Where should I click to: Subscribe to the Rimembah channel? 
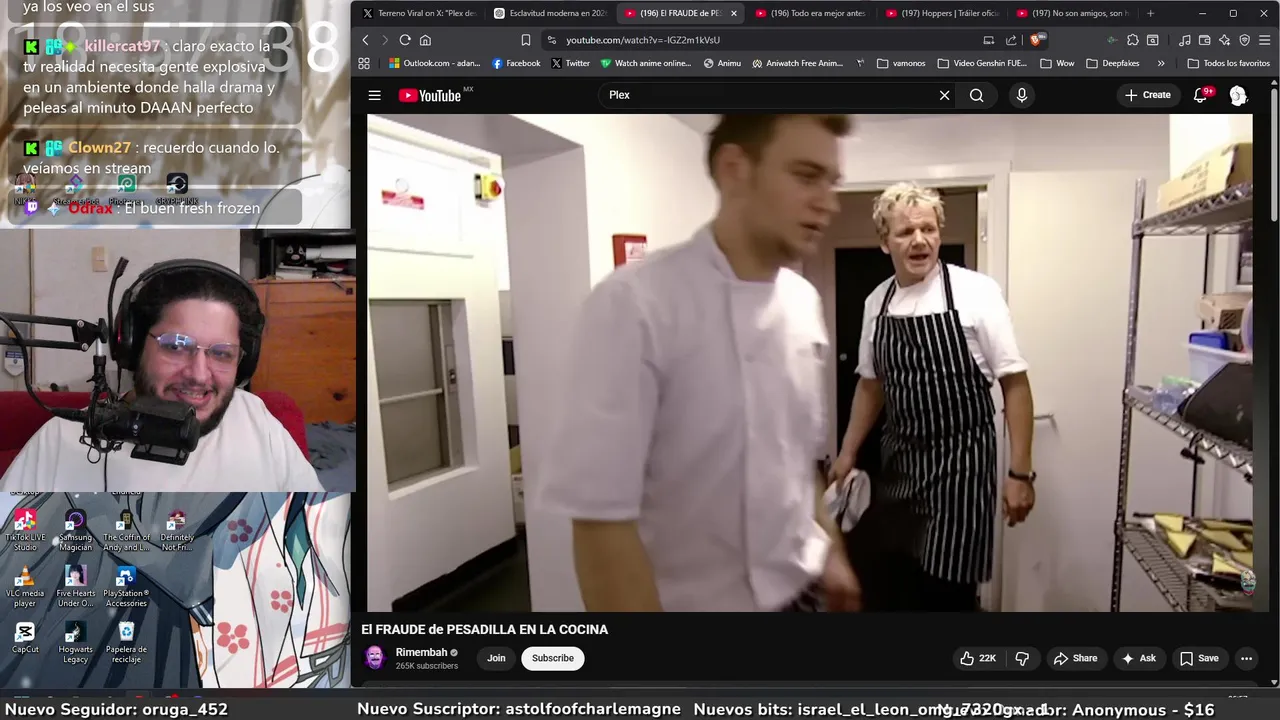coord(553,658)
